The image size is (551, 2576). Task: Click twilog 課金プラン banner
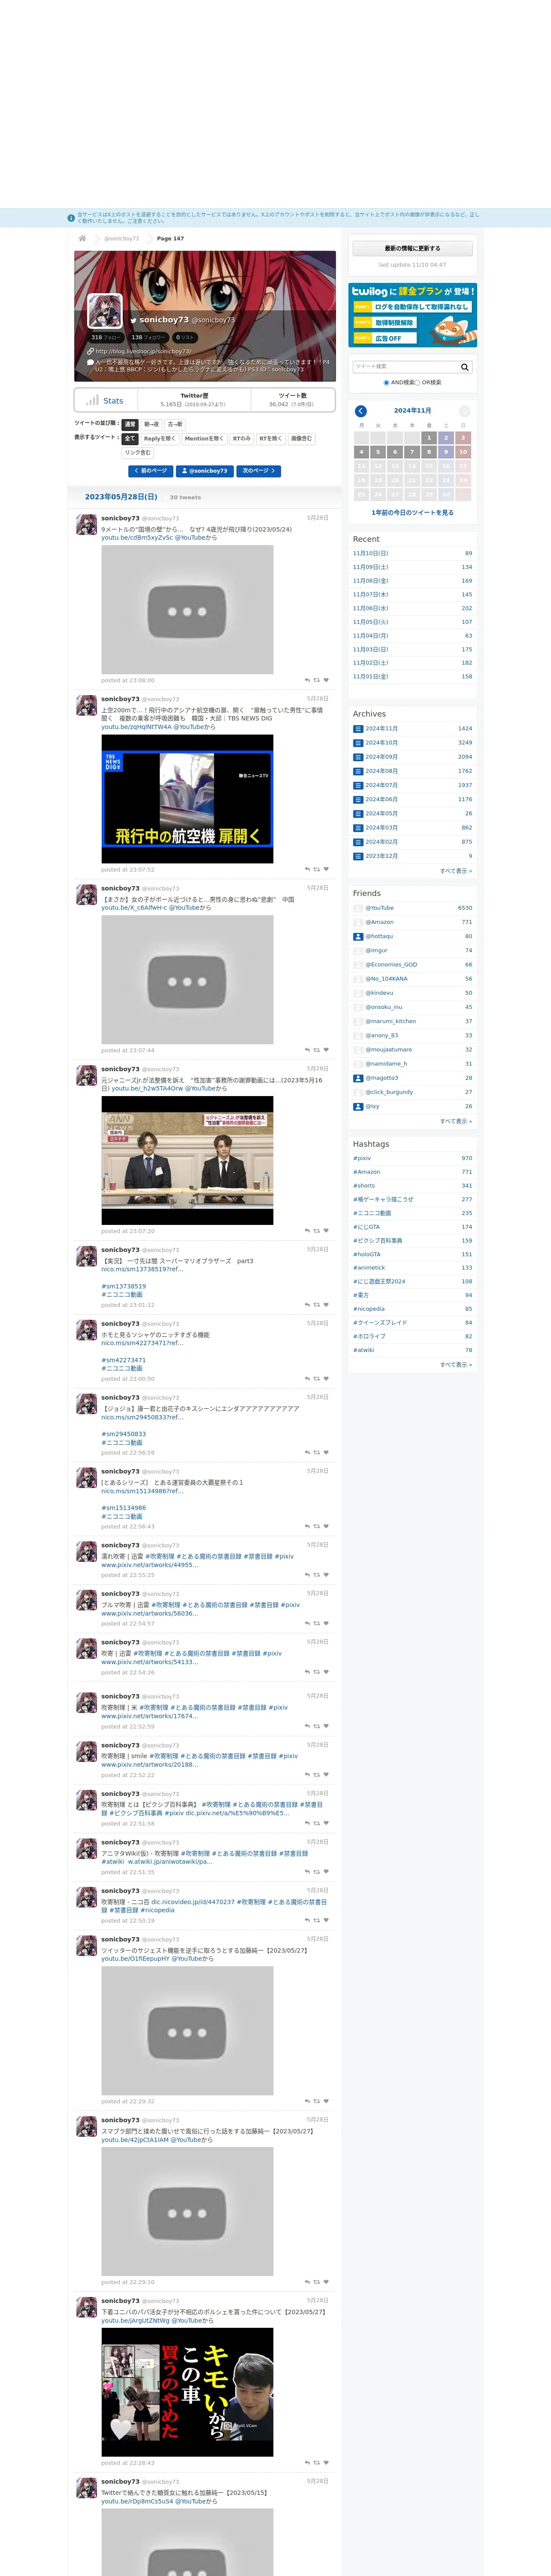click(x=412, y=315)
